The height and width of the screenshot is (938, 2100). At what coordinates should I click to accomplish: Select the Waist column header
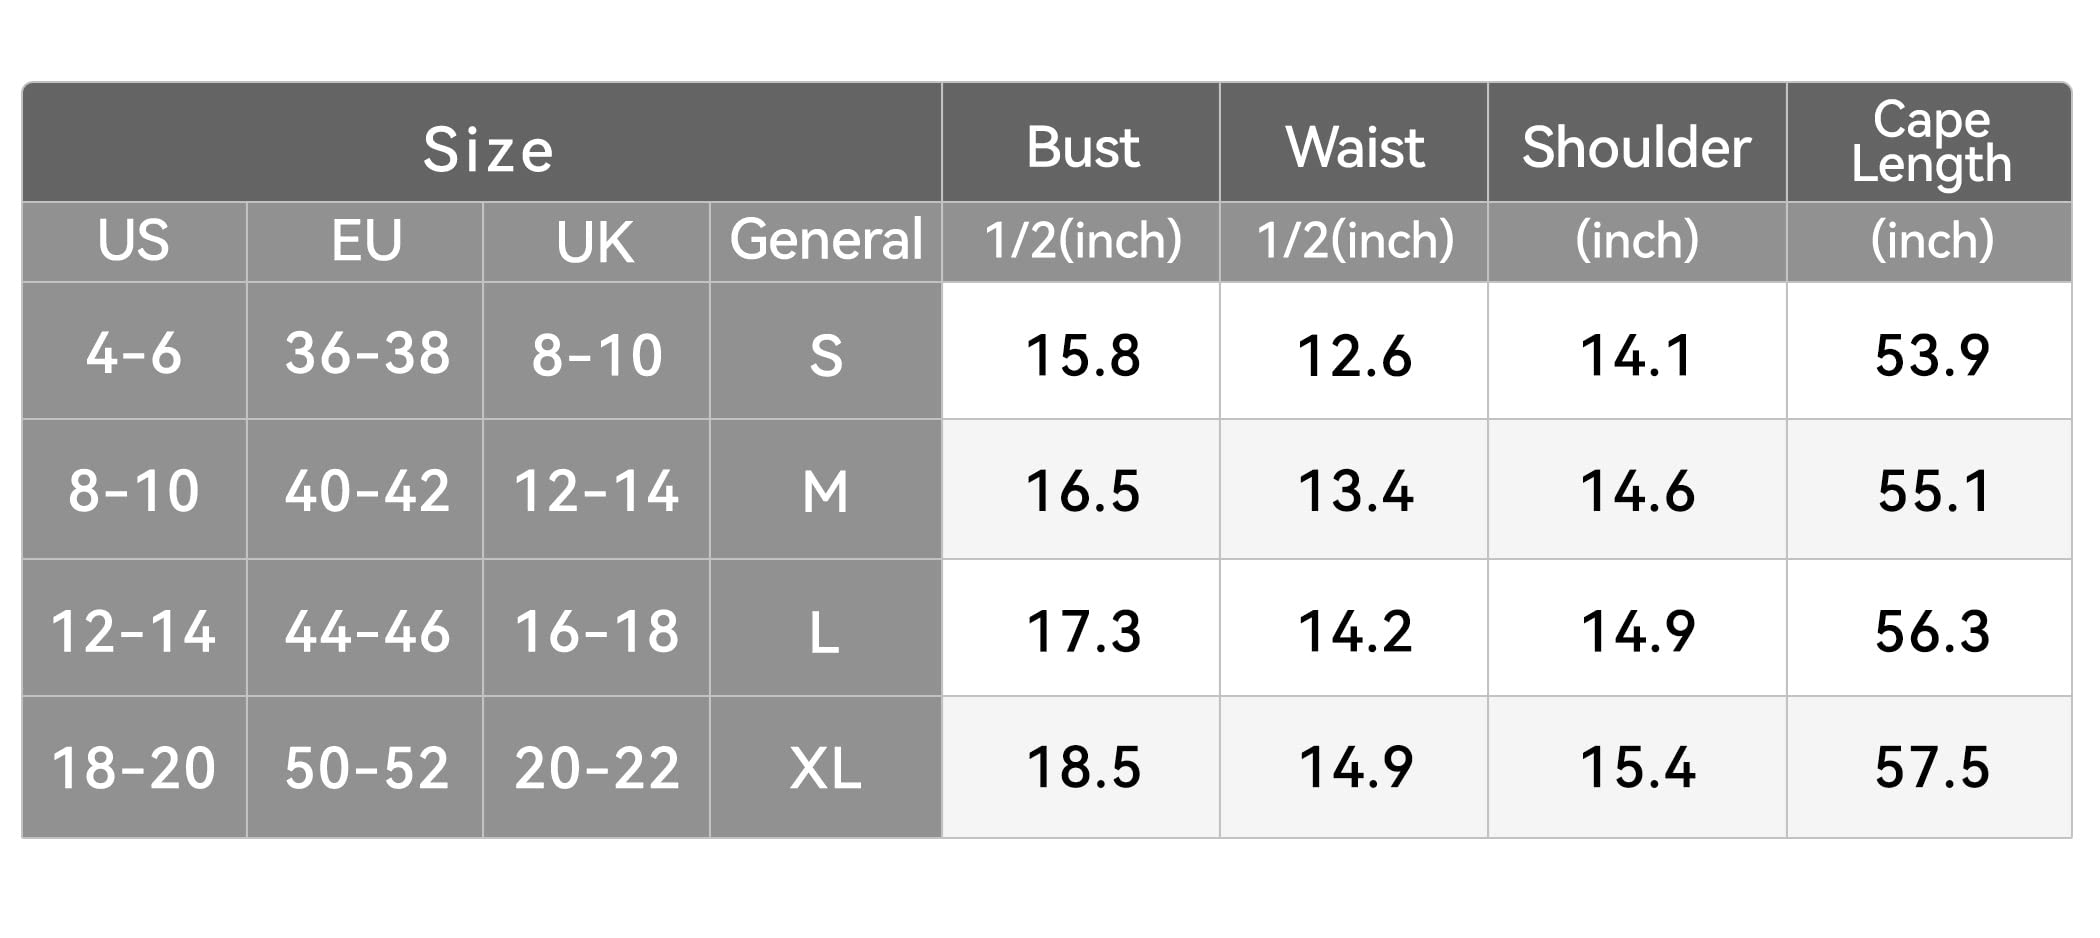tap(1355, 148)
